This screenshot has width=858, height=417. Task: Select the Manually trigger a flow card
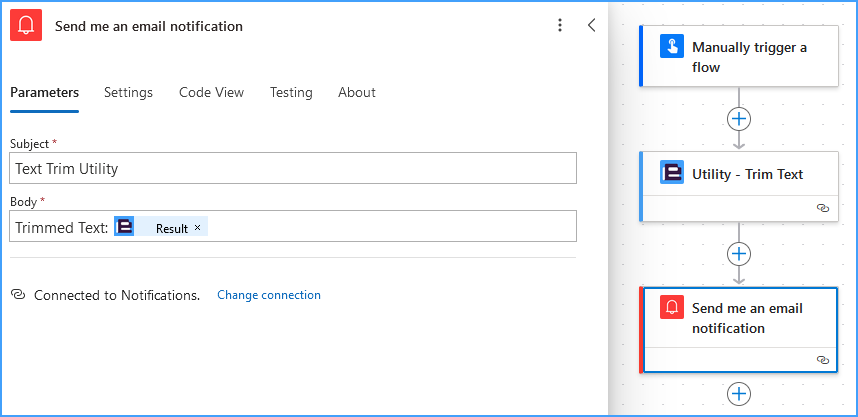739,56
